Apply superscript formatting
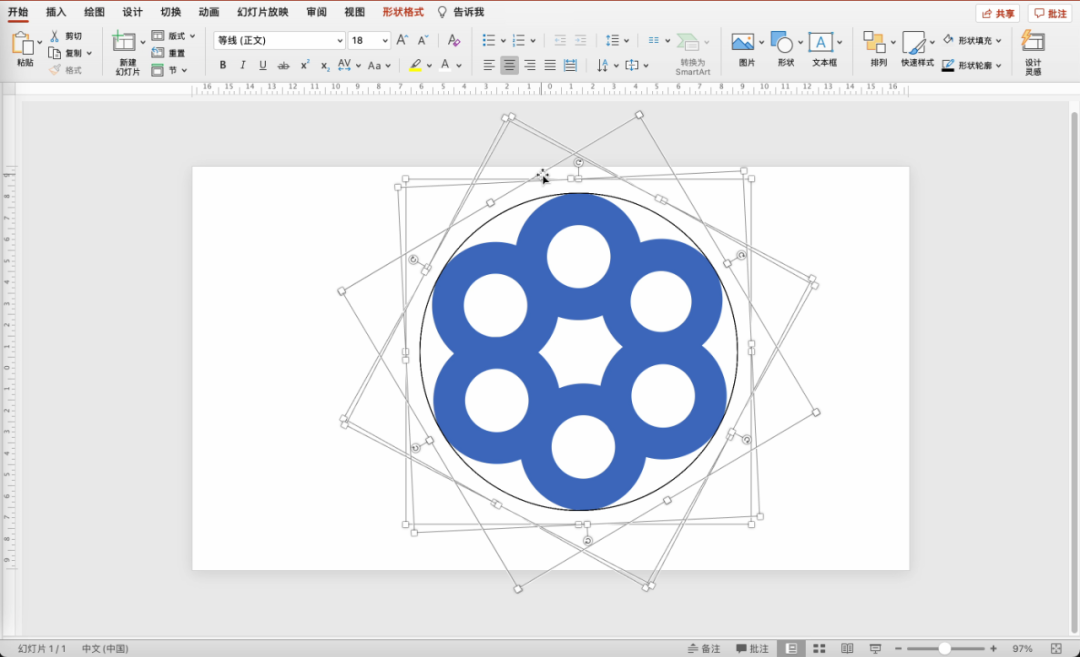 click(x=304, y=65)
